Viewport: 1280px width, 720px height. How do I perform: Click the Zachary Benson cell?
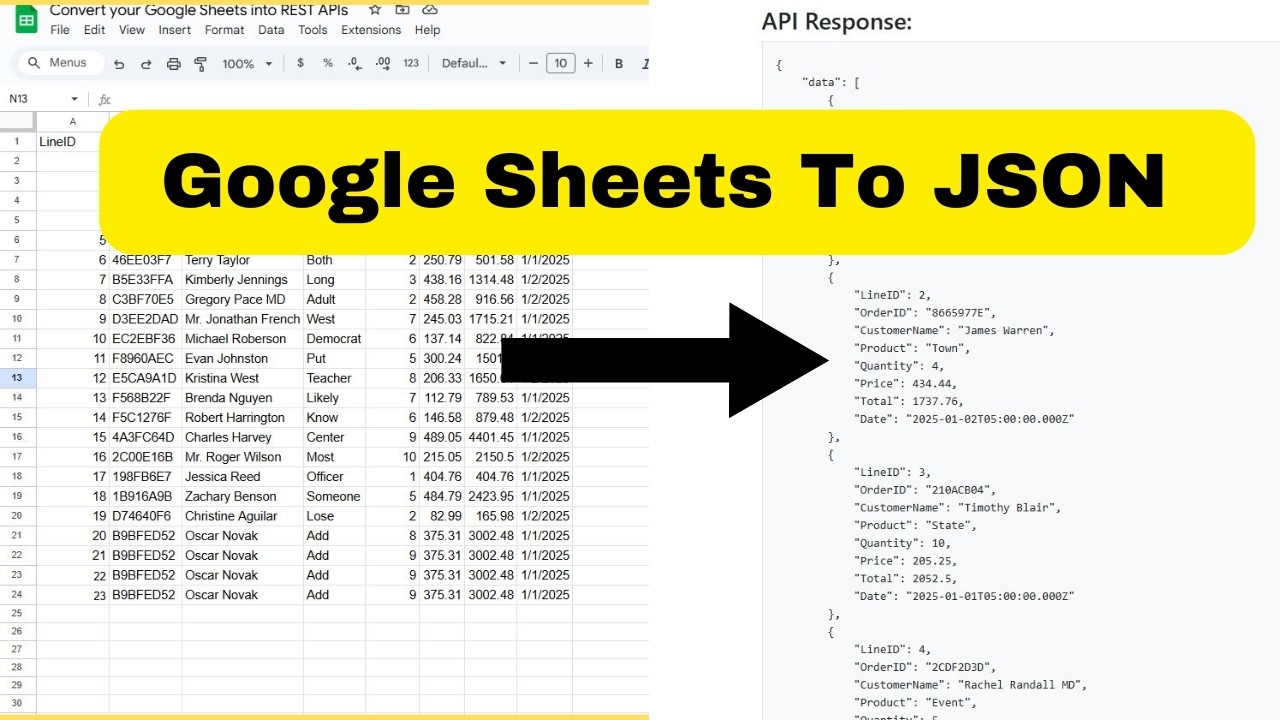click(x=243, y=496)
